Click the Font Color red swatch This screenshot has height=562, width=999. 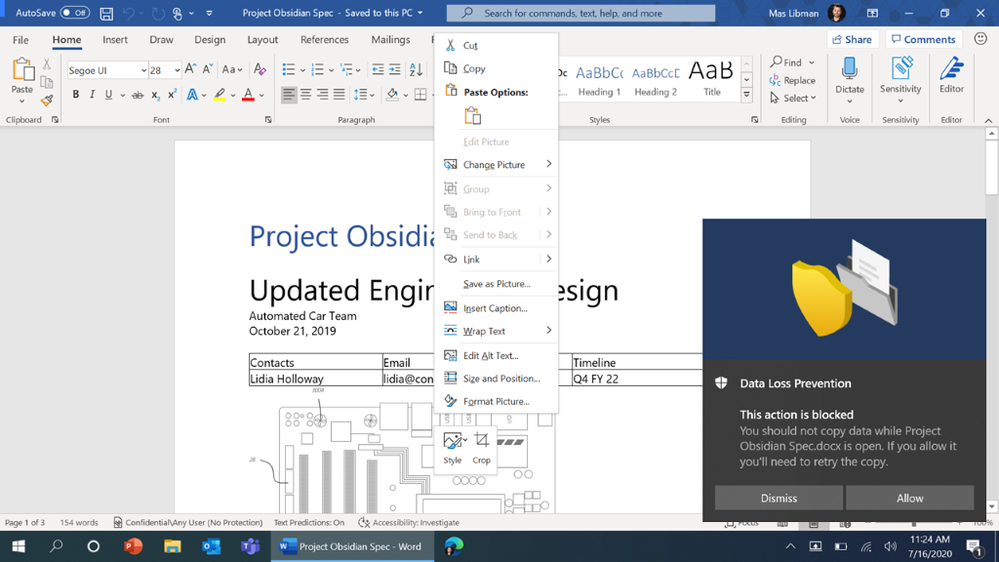pos(248,95)
